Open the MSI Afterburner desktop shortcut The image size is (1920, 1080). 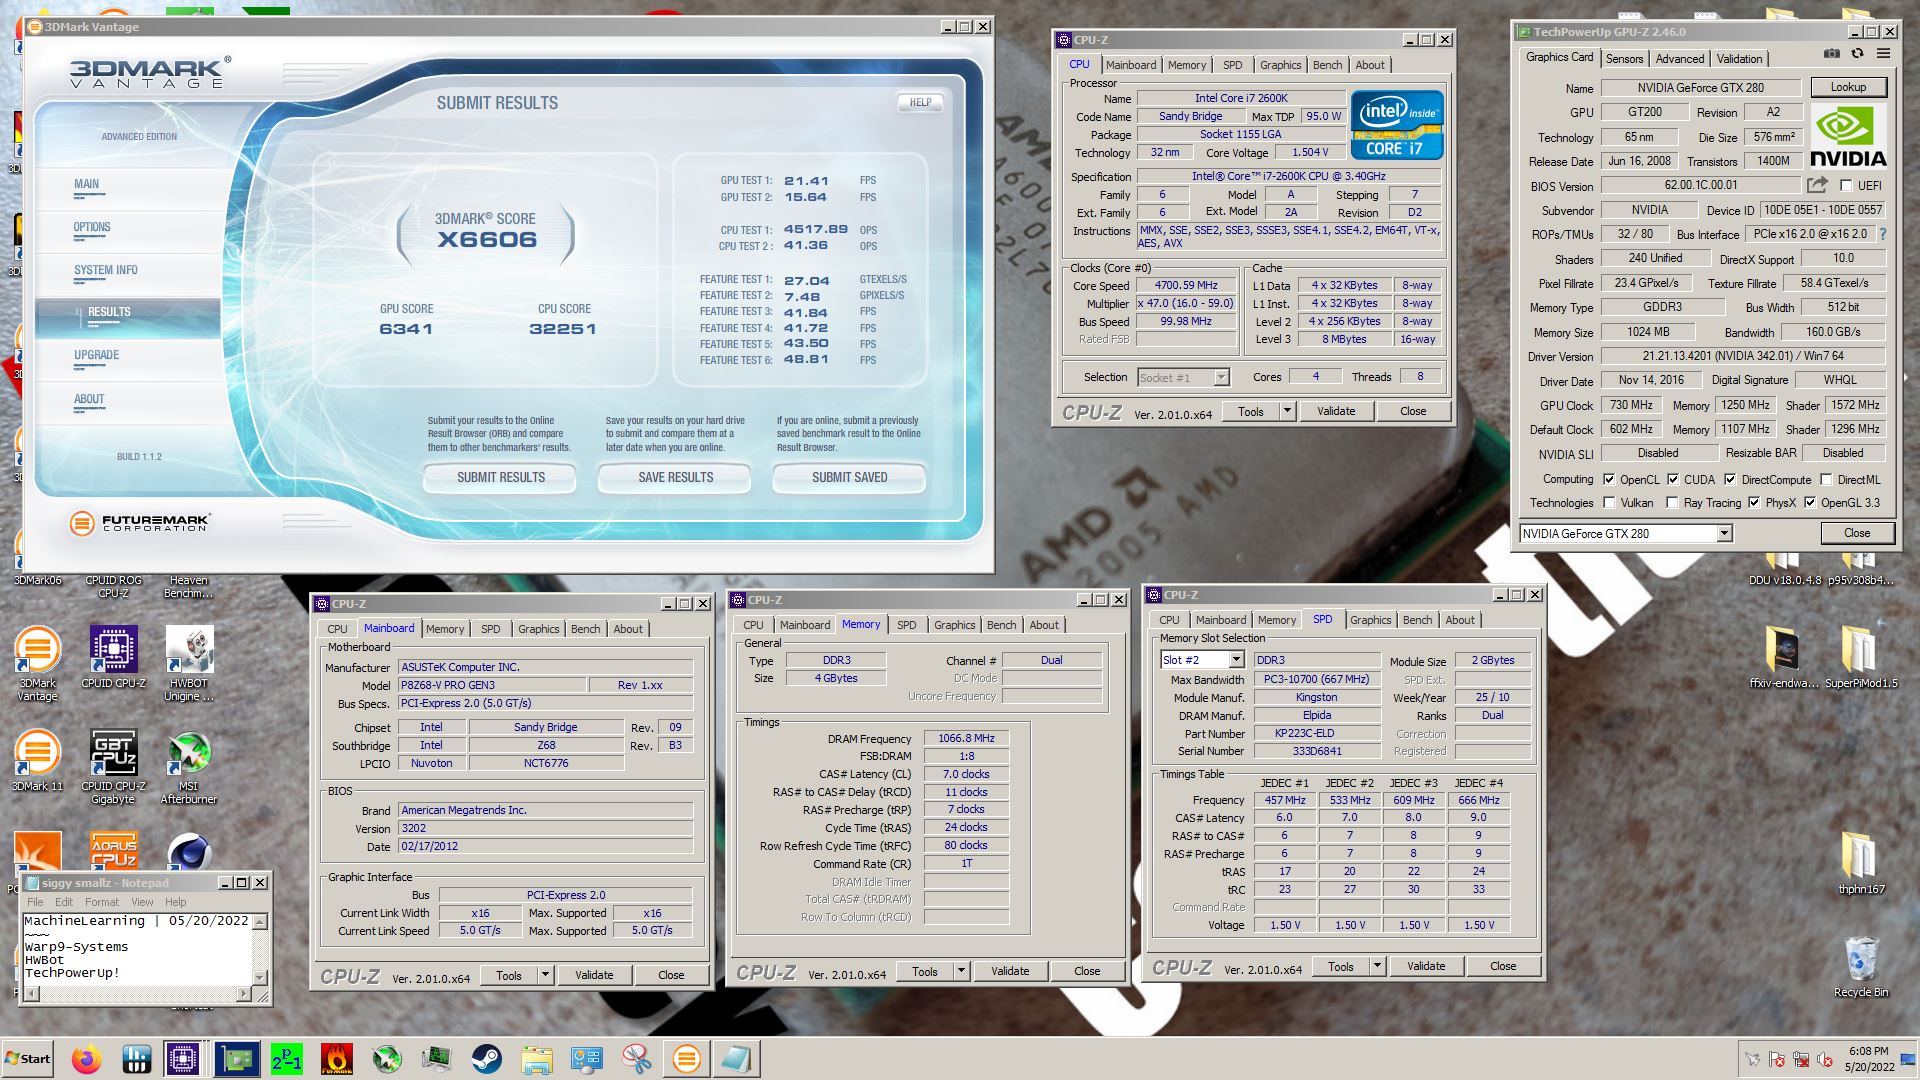click(x=189, y=767)
